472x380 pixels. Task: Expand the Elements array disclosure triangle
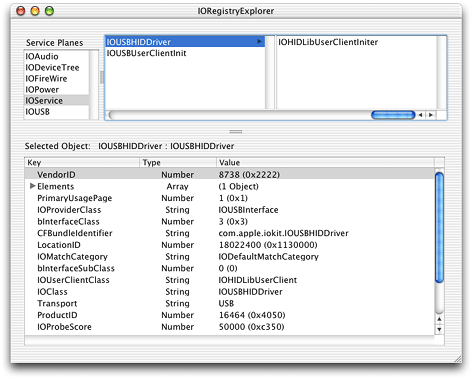coord(32,186)
